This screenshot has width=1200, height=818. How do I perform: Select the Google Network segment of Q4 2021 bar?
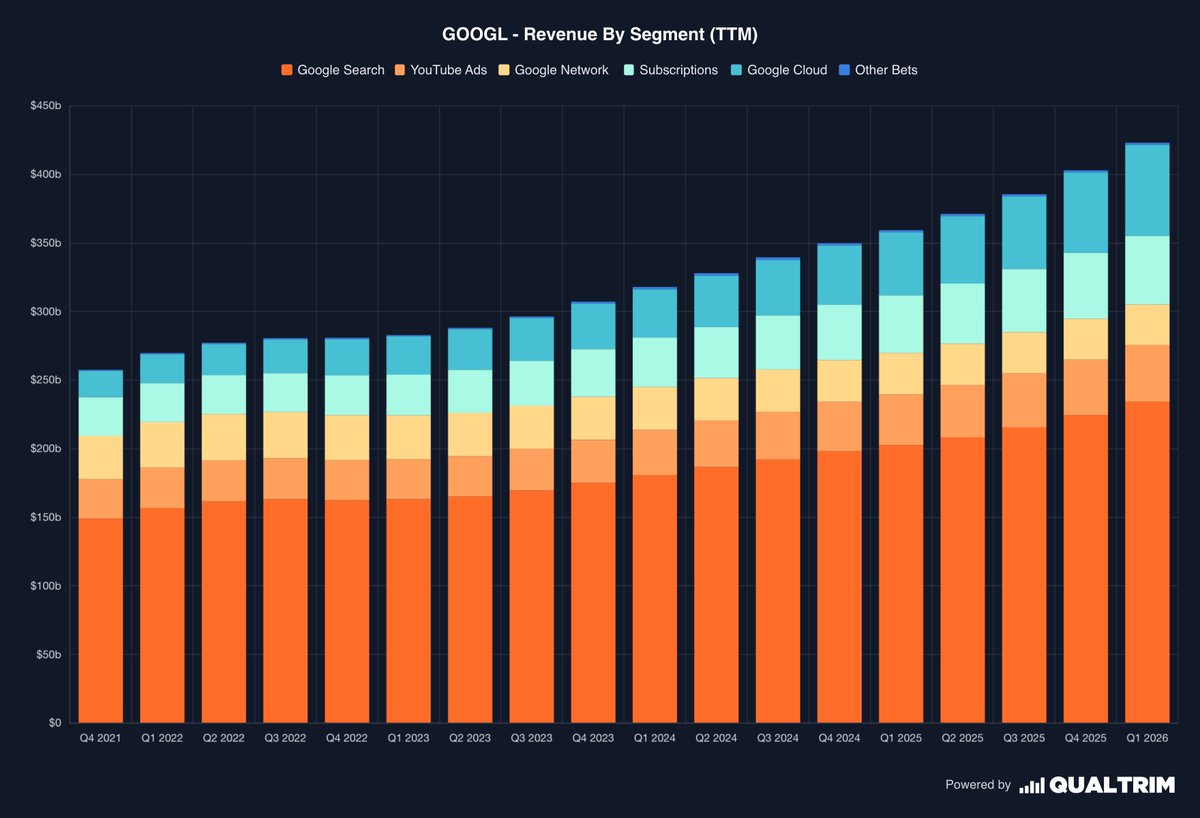click(101, 457)
